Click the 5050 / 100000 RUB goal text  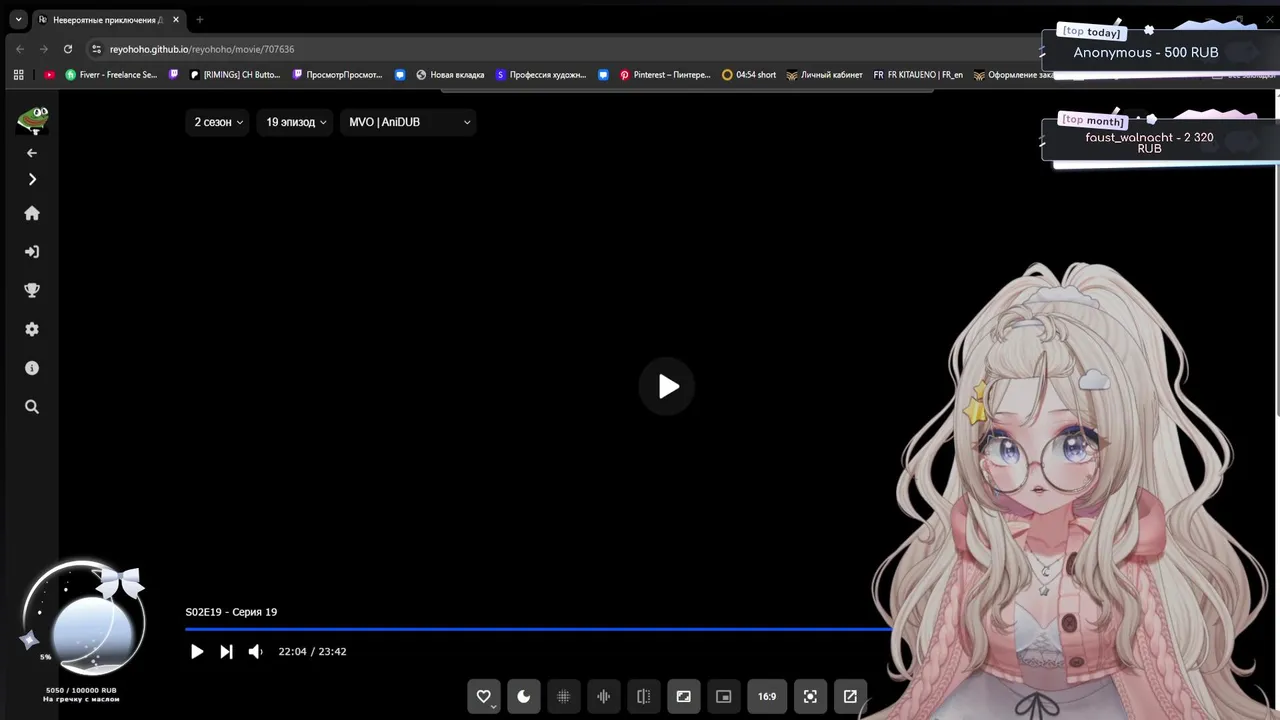(x=81, y=690)
